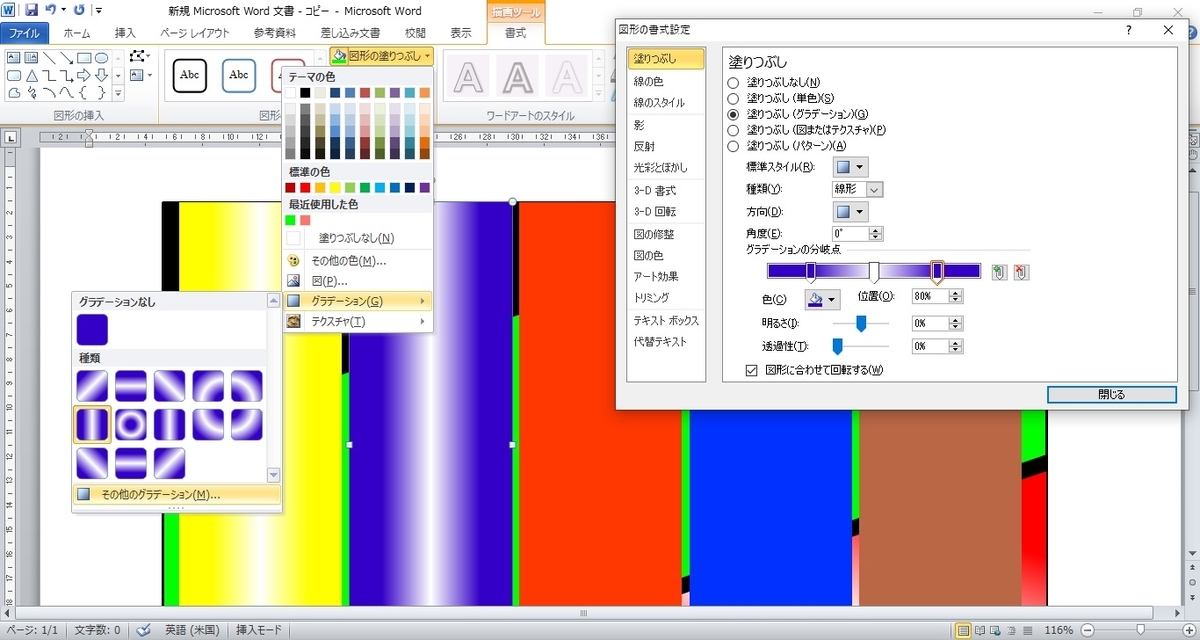Open テキスト ボックス category in dialog
Image resolution: width=1200 pixels, height=640 pixels.
coord(665,320)
